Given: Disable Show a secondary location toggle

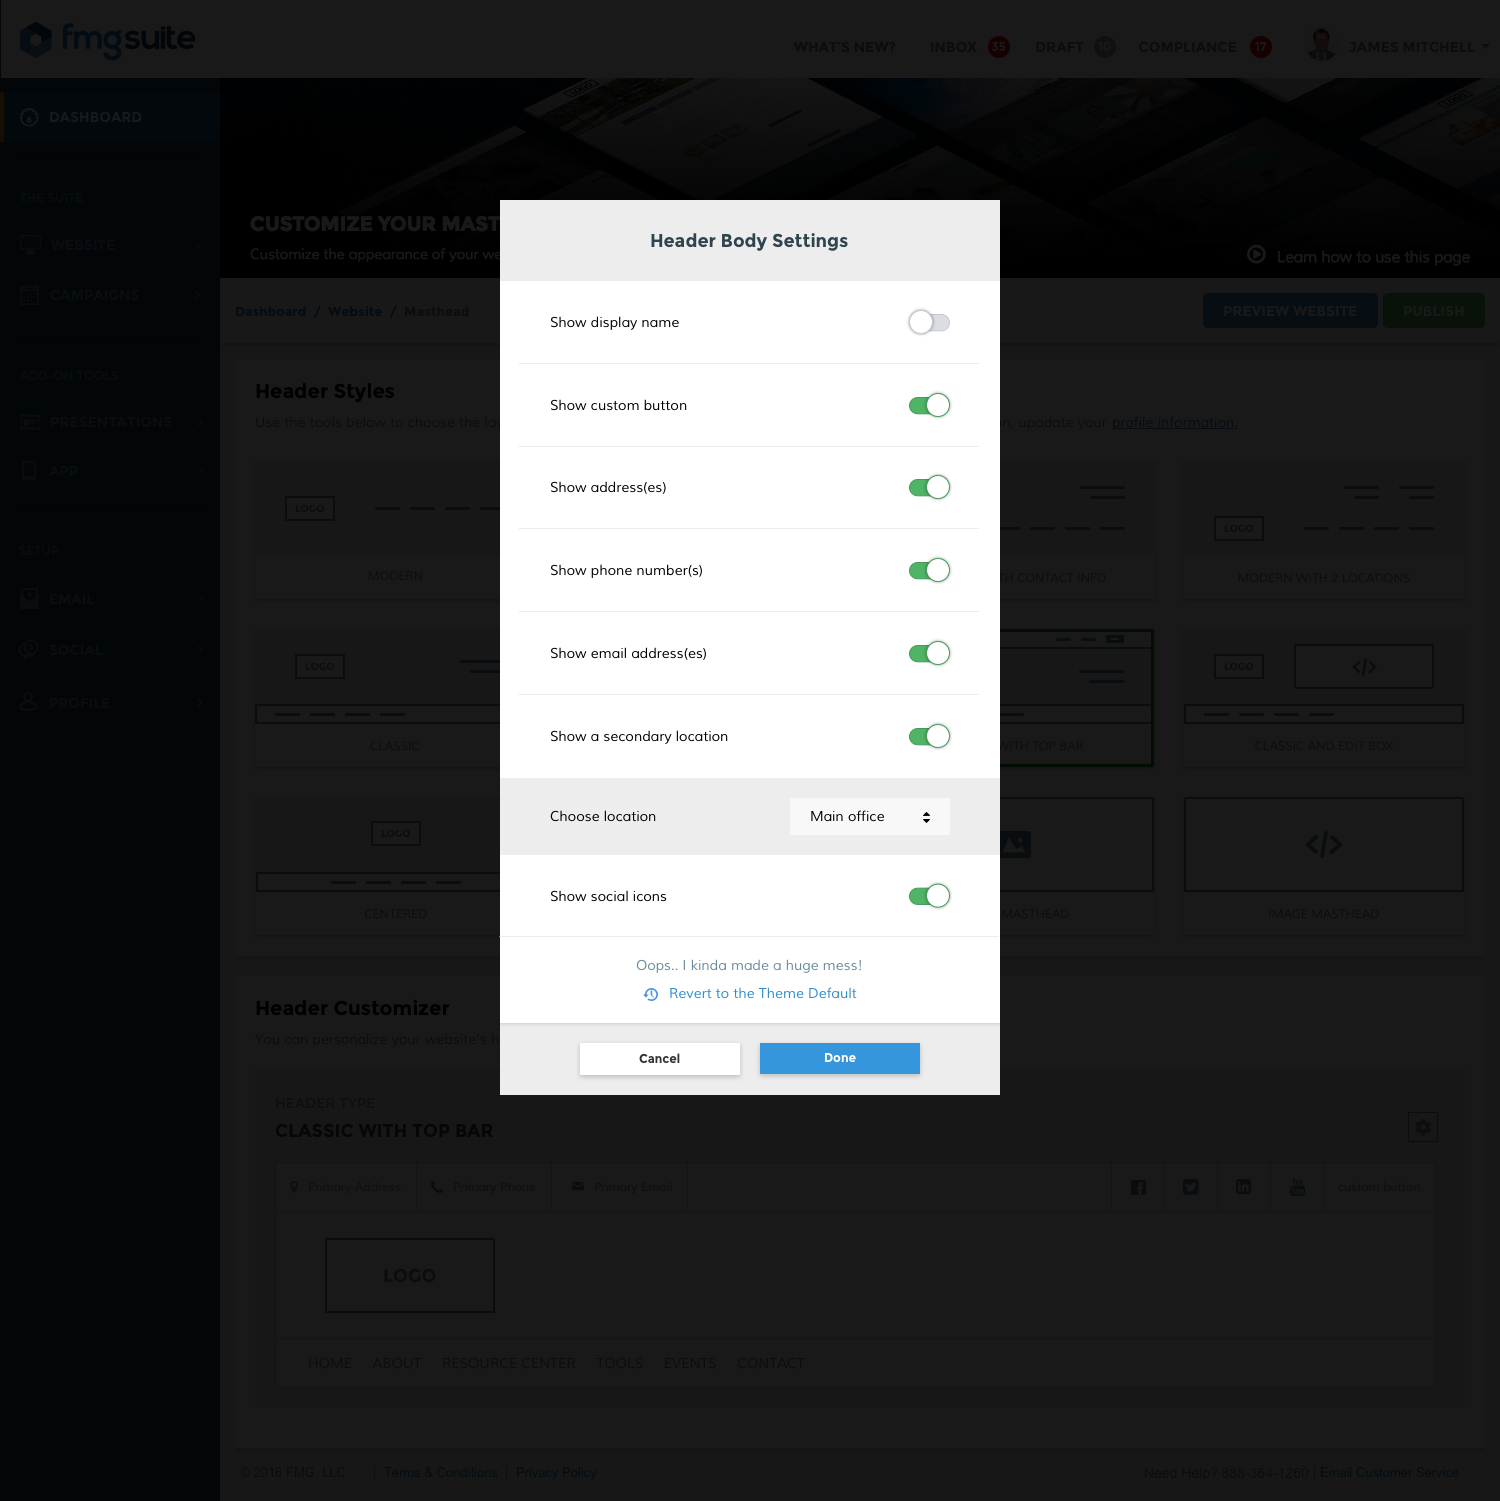Looking at the screenshot, I should click(928, 736).
